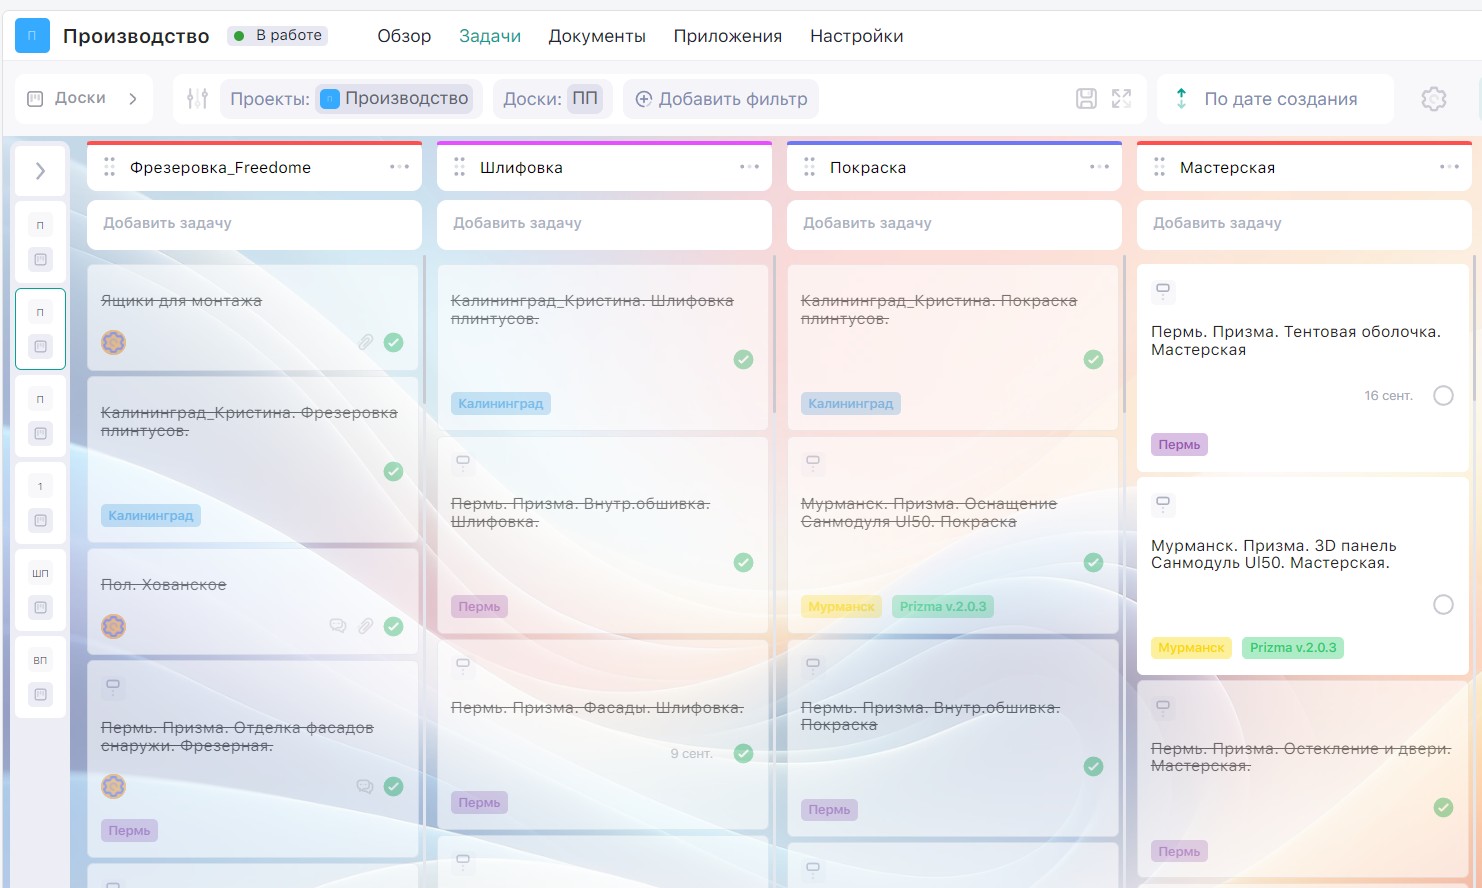
Task: Open Шлифовка column three-dot menu
Action: (749, 167)
